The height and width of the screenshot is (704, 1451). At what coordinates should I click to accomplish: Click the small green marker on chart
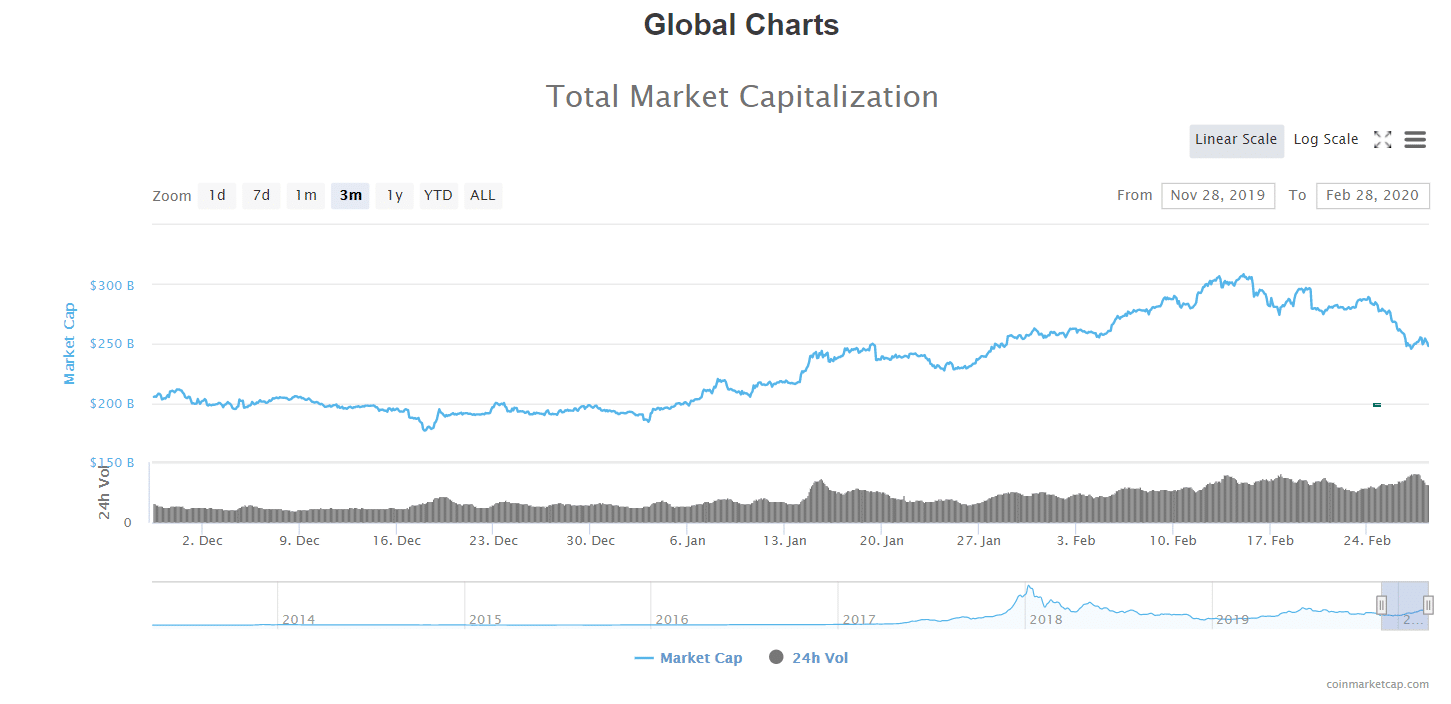tap(1377, 405)
